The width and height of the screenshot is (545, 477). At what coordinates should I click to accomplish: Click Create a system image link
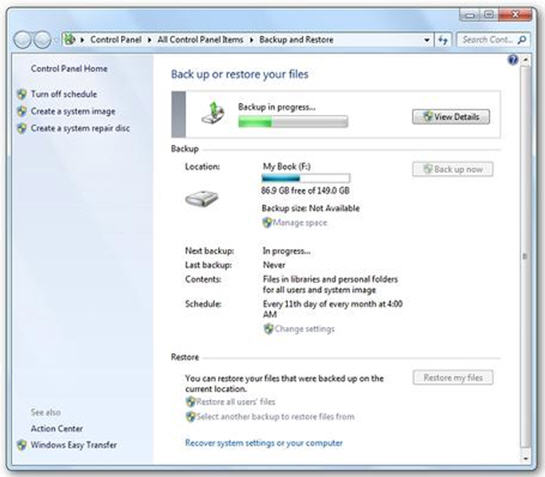73,111
